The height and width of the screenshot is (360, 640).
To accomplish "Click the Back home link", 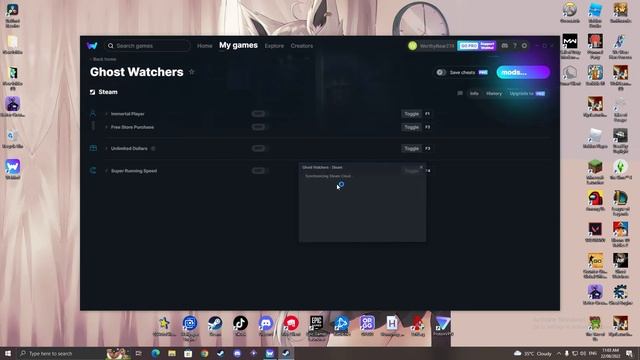I will (x=103, y=59).
